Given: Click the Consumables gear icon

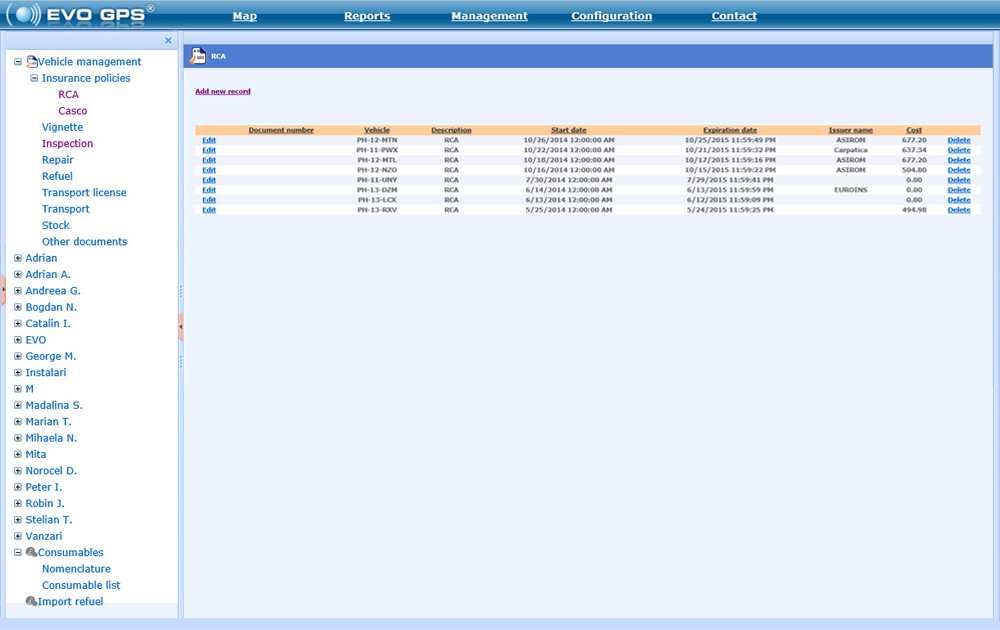Looking at the screenshot, I should point(31,552).
